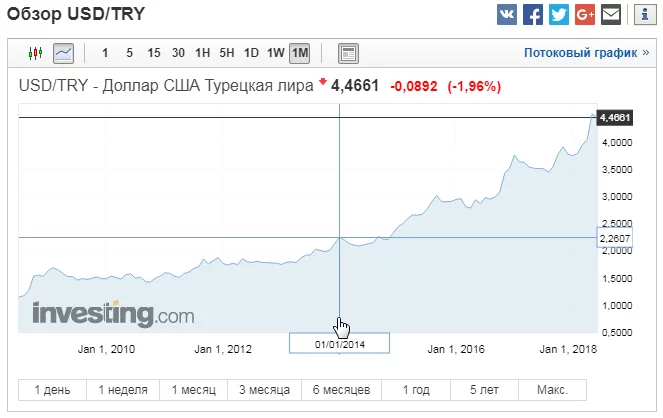Open the info icon next to share buttons

(642, 15)
